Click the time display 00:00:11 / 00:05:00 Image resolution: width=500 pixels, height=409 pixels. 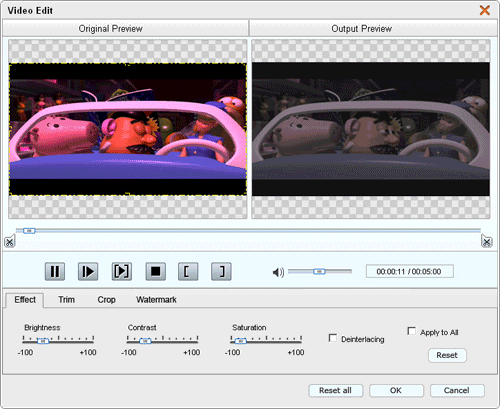(x=410, y=271)
